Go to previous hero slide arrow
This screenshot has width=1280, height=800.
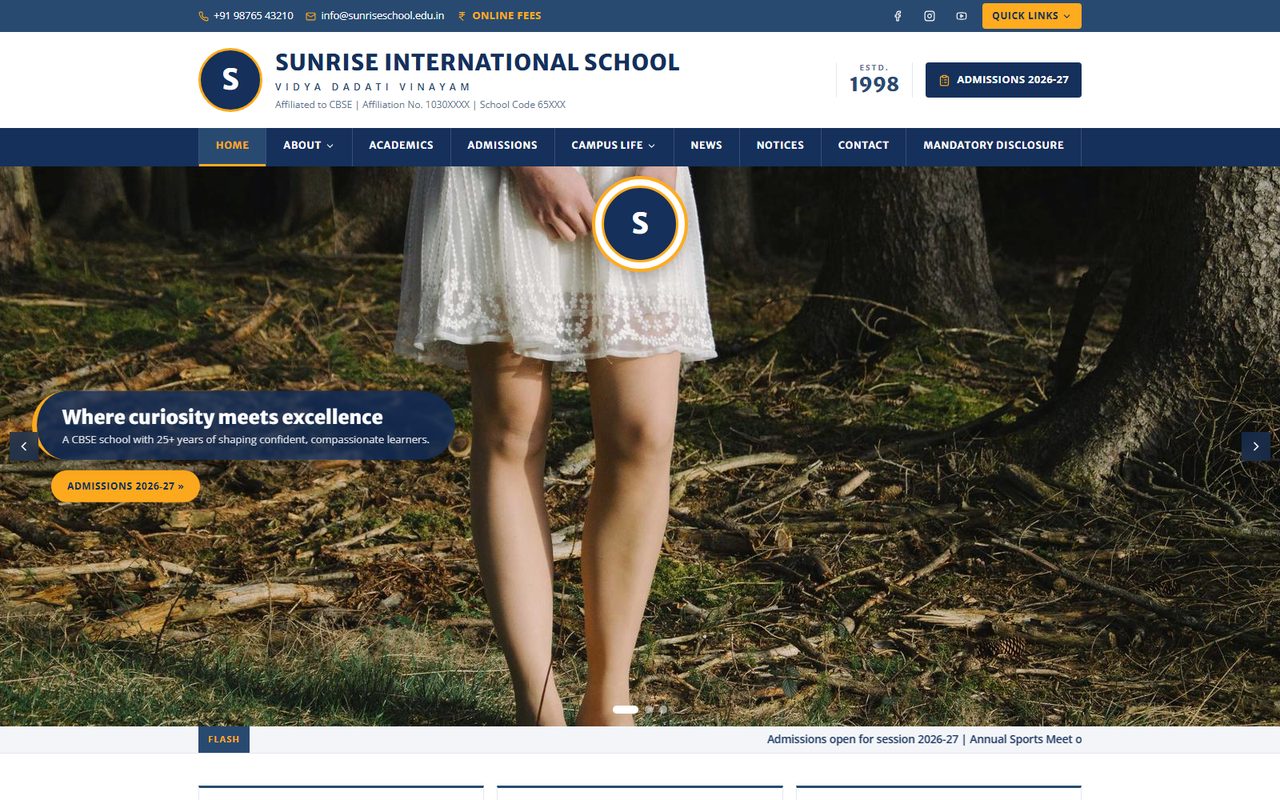24,446
